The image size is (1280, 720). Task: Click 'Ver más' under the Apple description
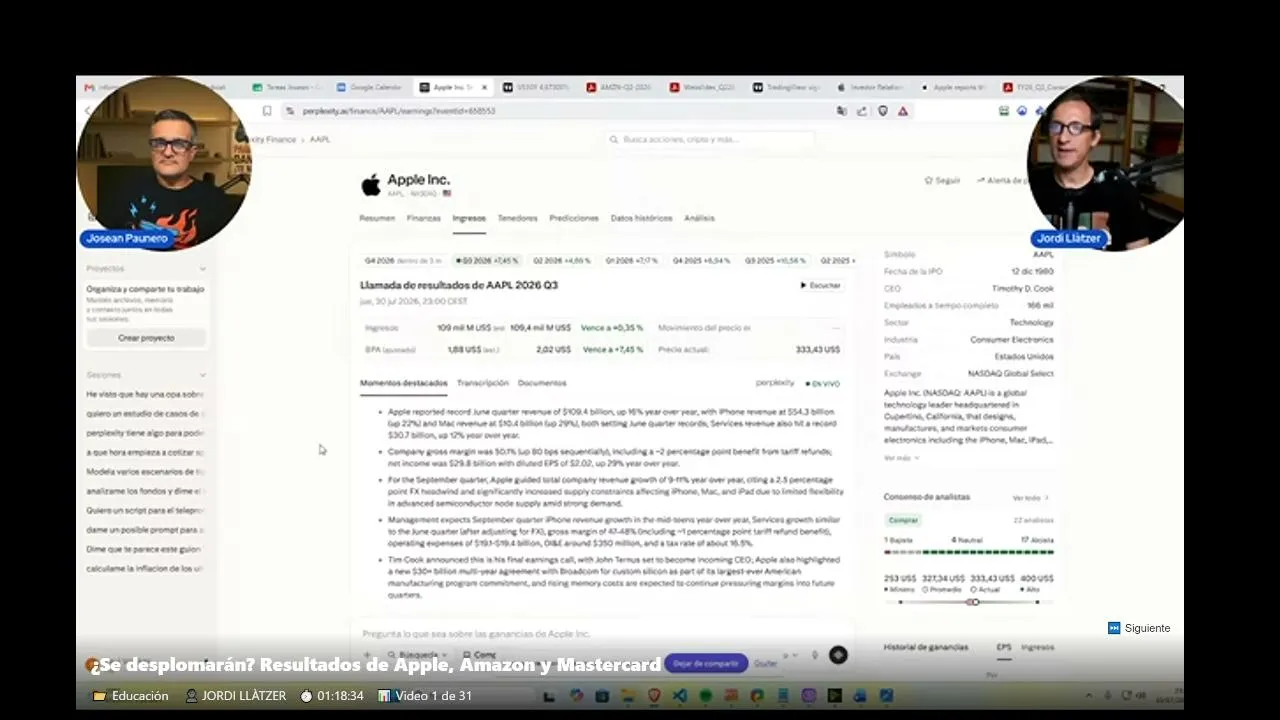pos(900,458)
